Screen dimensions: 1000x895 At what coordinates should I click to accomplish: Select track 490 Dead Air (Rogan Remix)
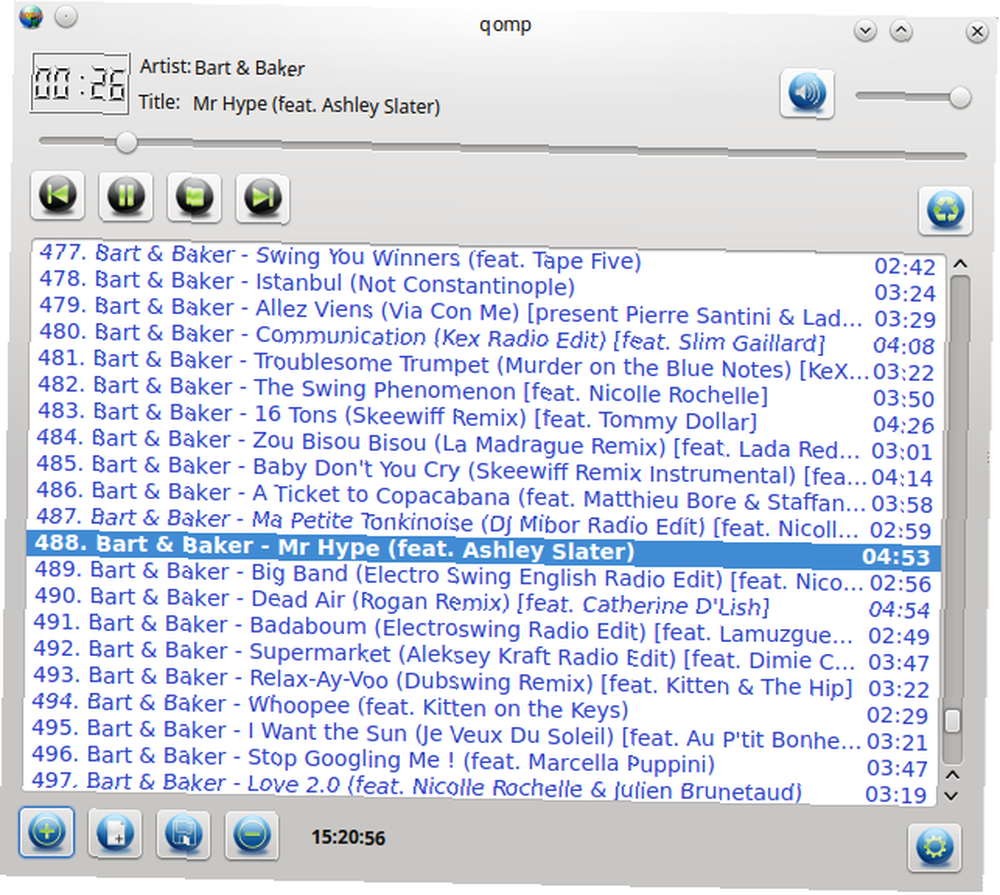click(x=482, y=602)
